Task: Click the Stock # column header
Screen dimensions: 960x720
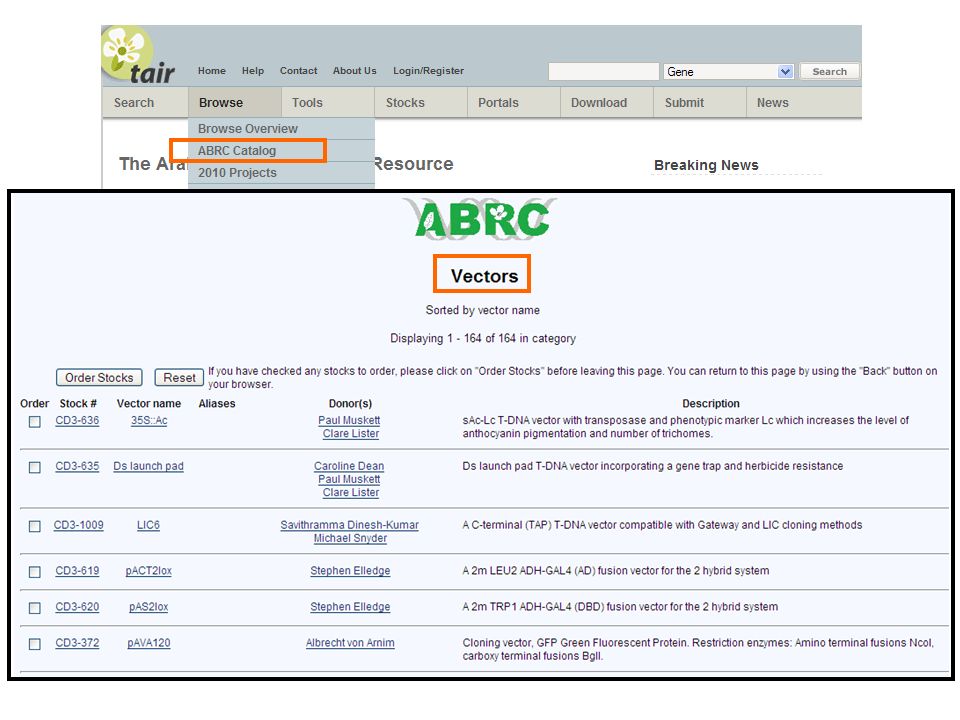Action: click(x=78, y=403)
